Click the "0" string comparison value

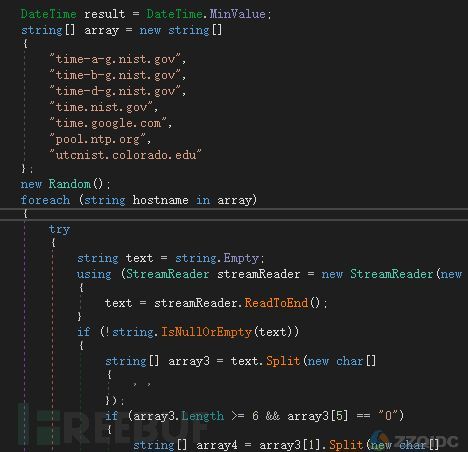[388, 416]
